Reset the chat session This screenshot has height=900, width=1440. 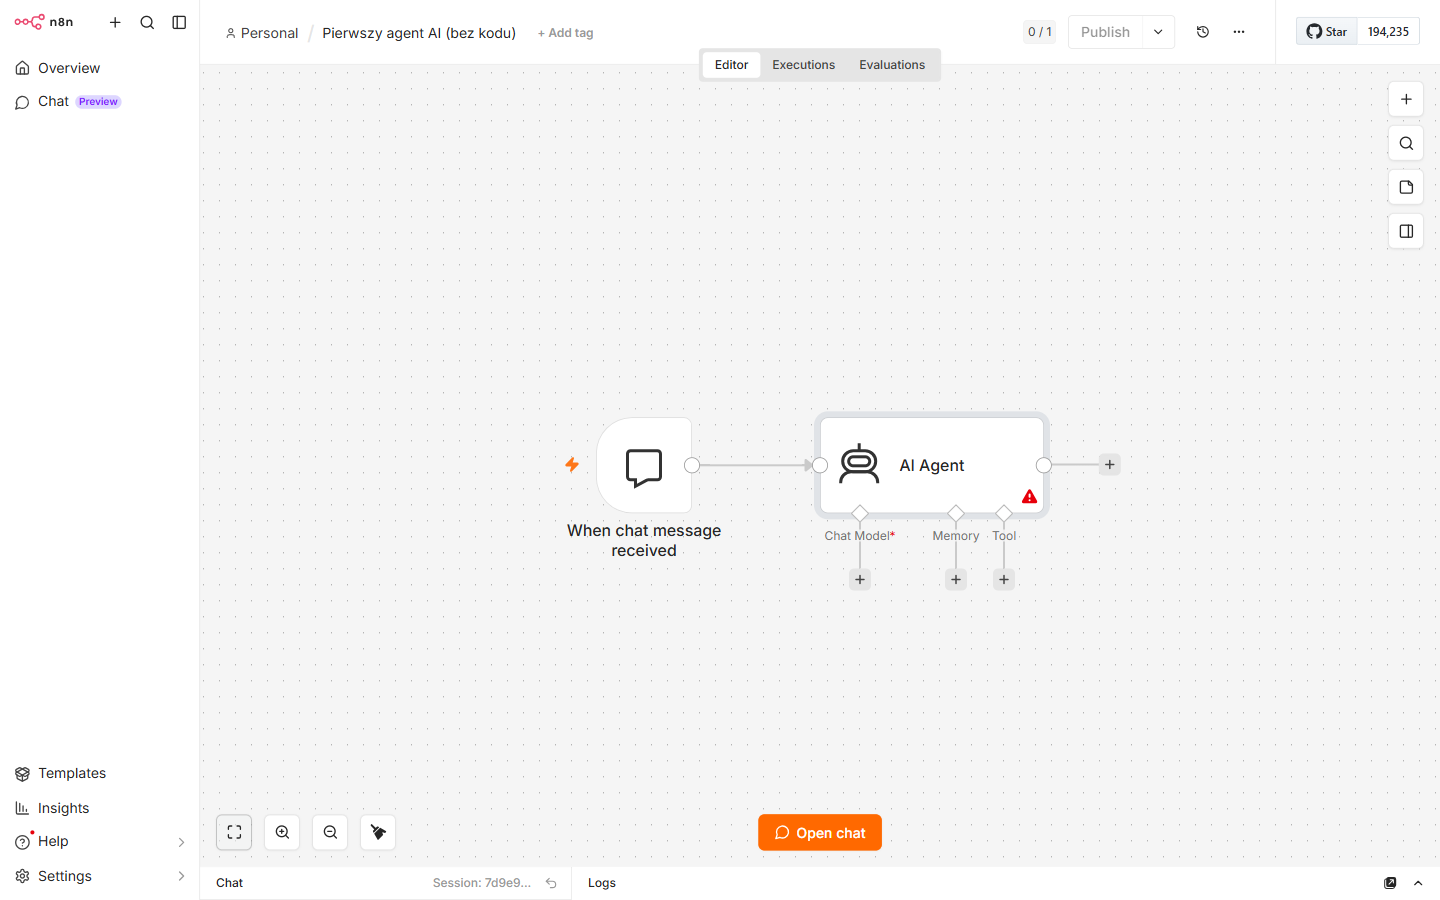click(x=551, y=883)
